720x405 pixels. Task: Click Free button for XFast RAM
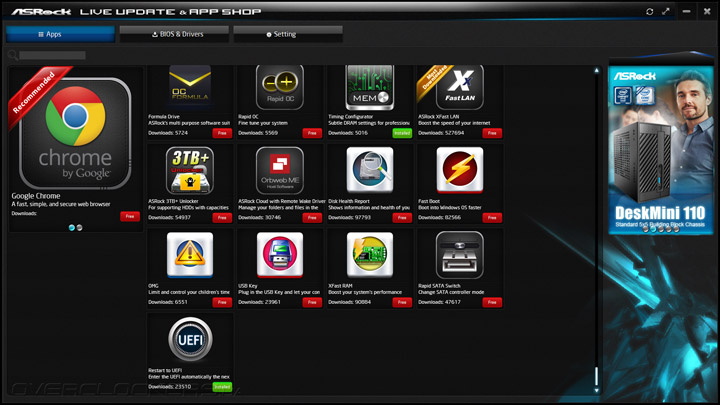coord(402,302)
